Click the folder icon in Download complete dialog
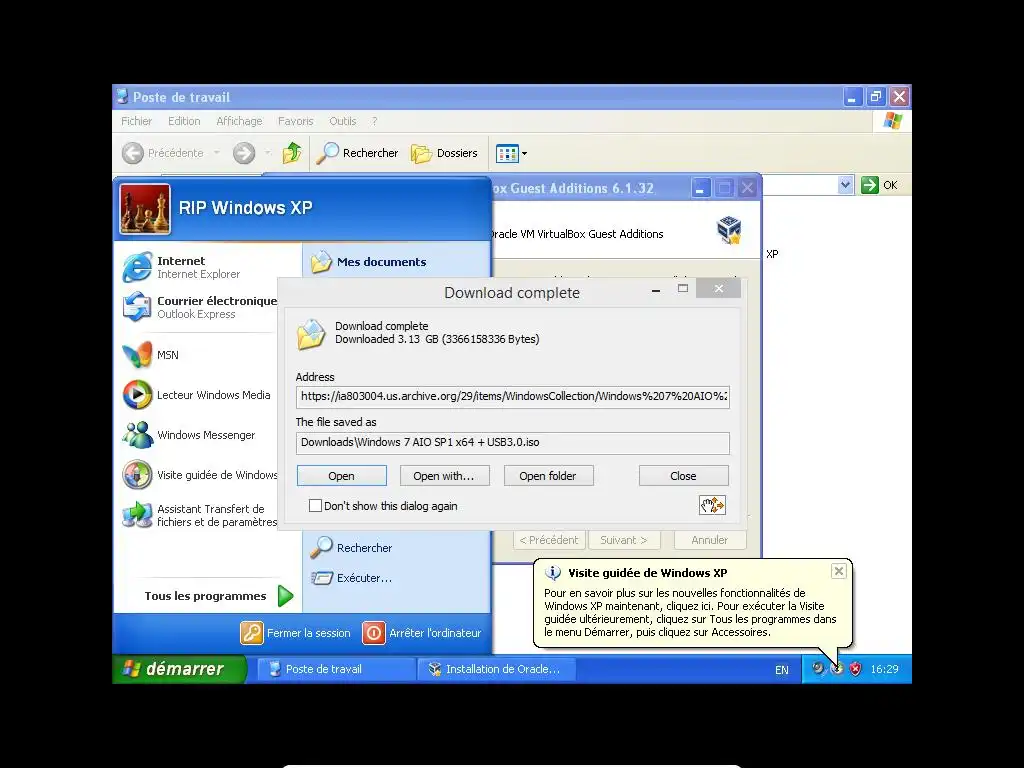This screenshot has width=1024, height=768. coord(311,334)
